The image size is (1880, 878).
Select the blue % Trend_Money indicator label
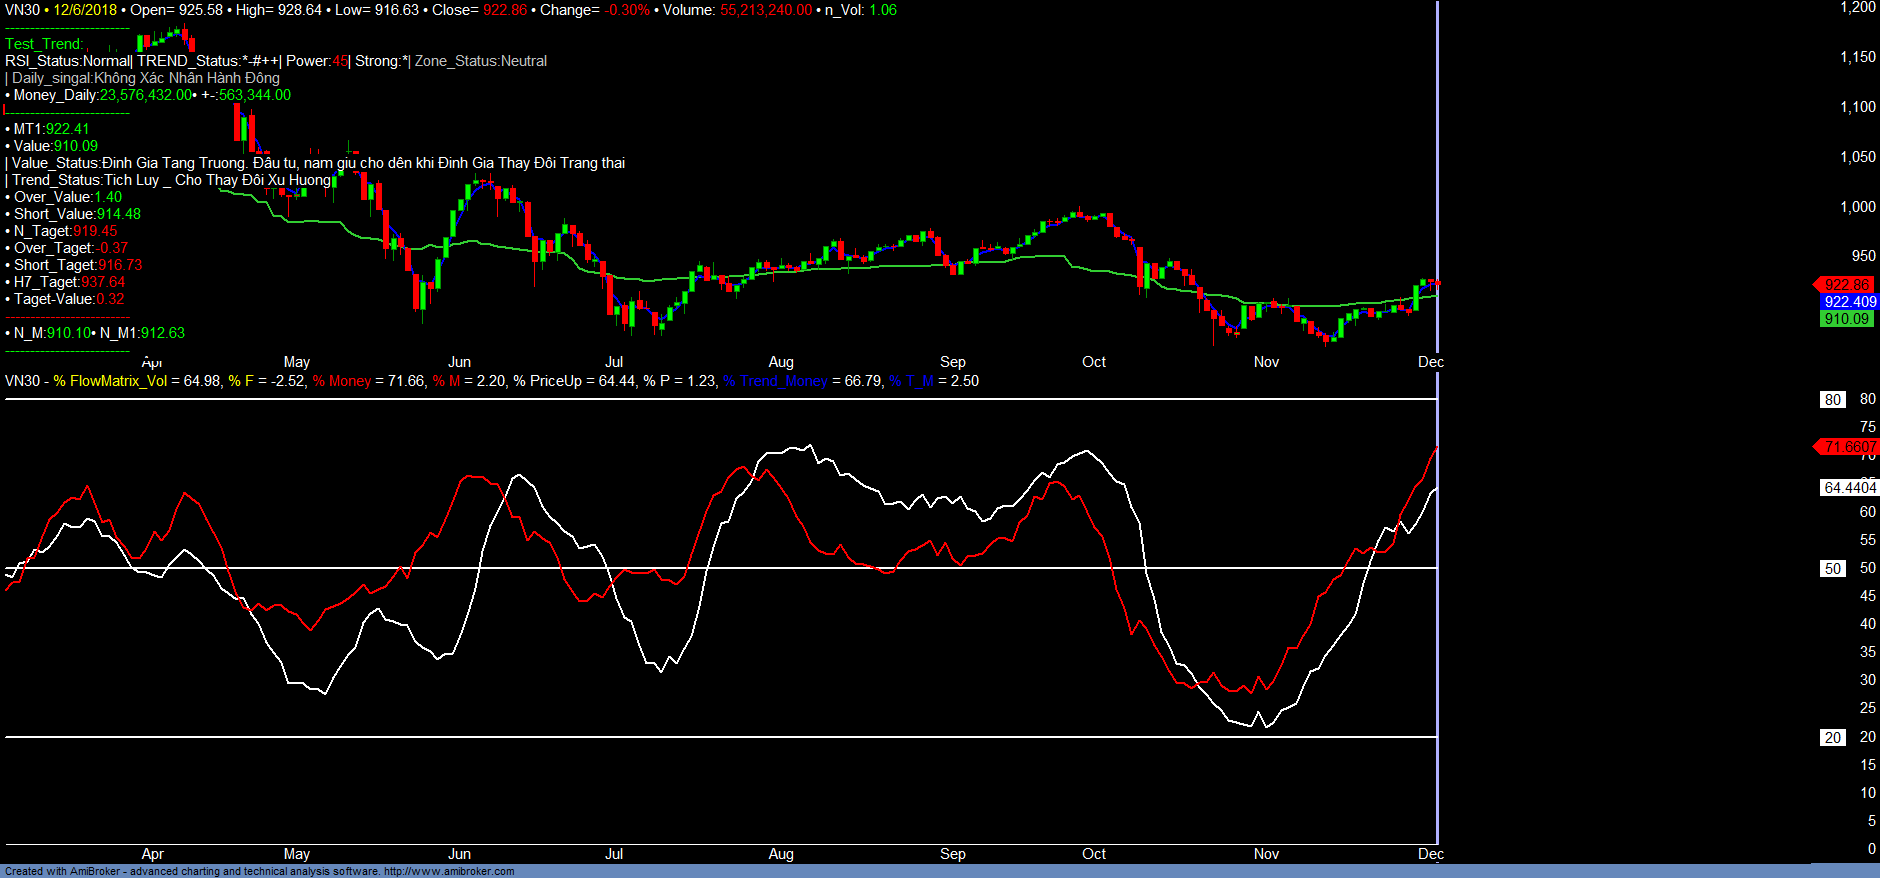775,381
